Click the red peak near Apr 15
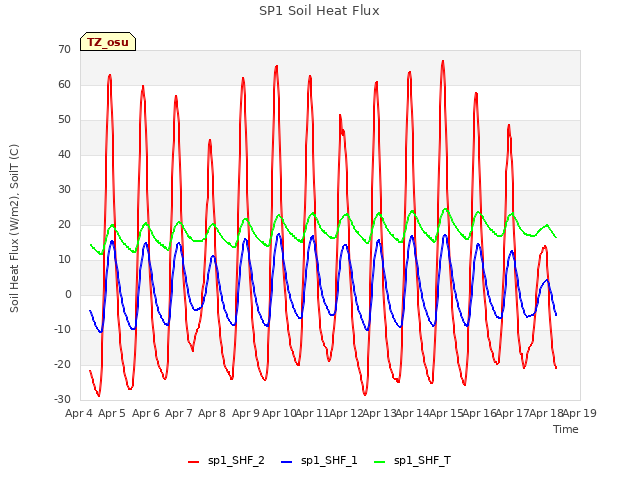This screenshot has height=480, width=640. click(x=443, y=61)
